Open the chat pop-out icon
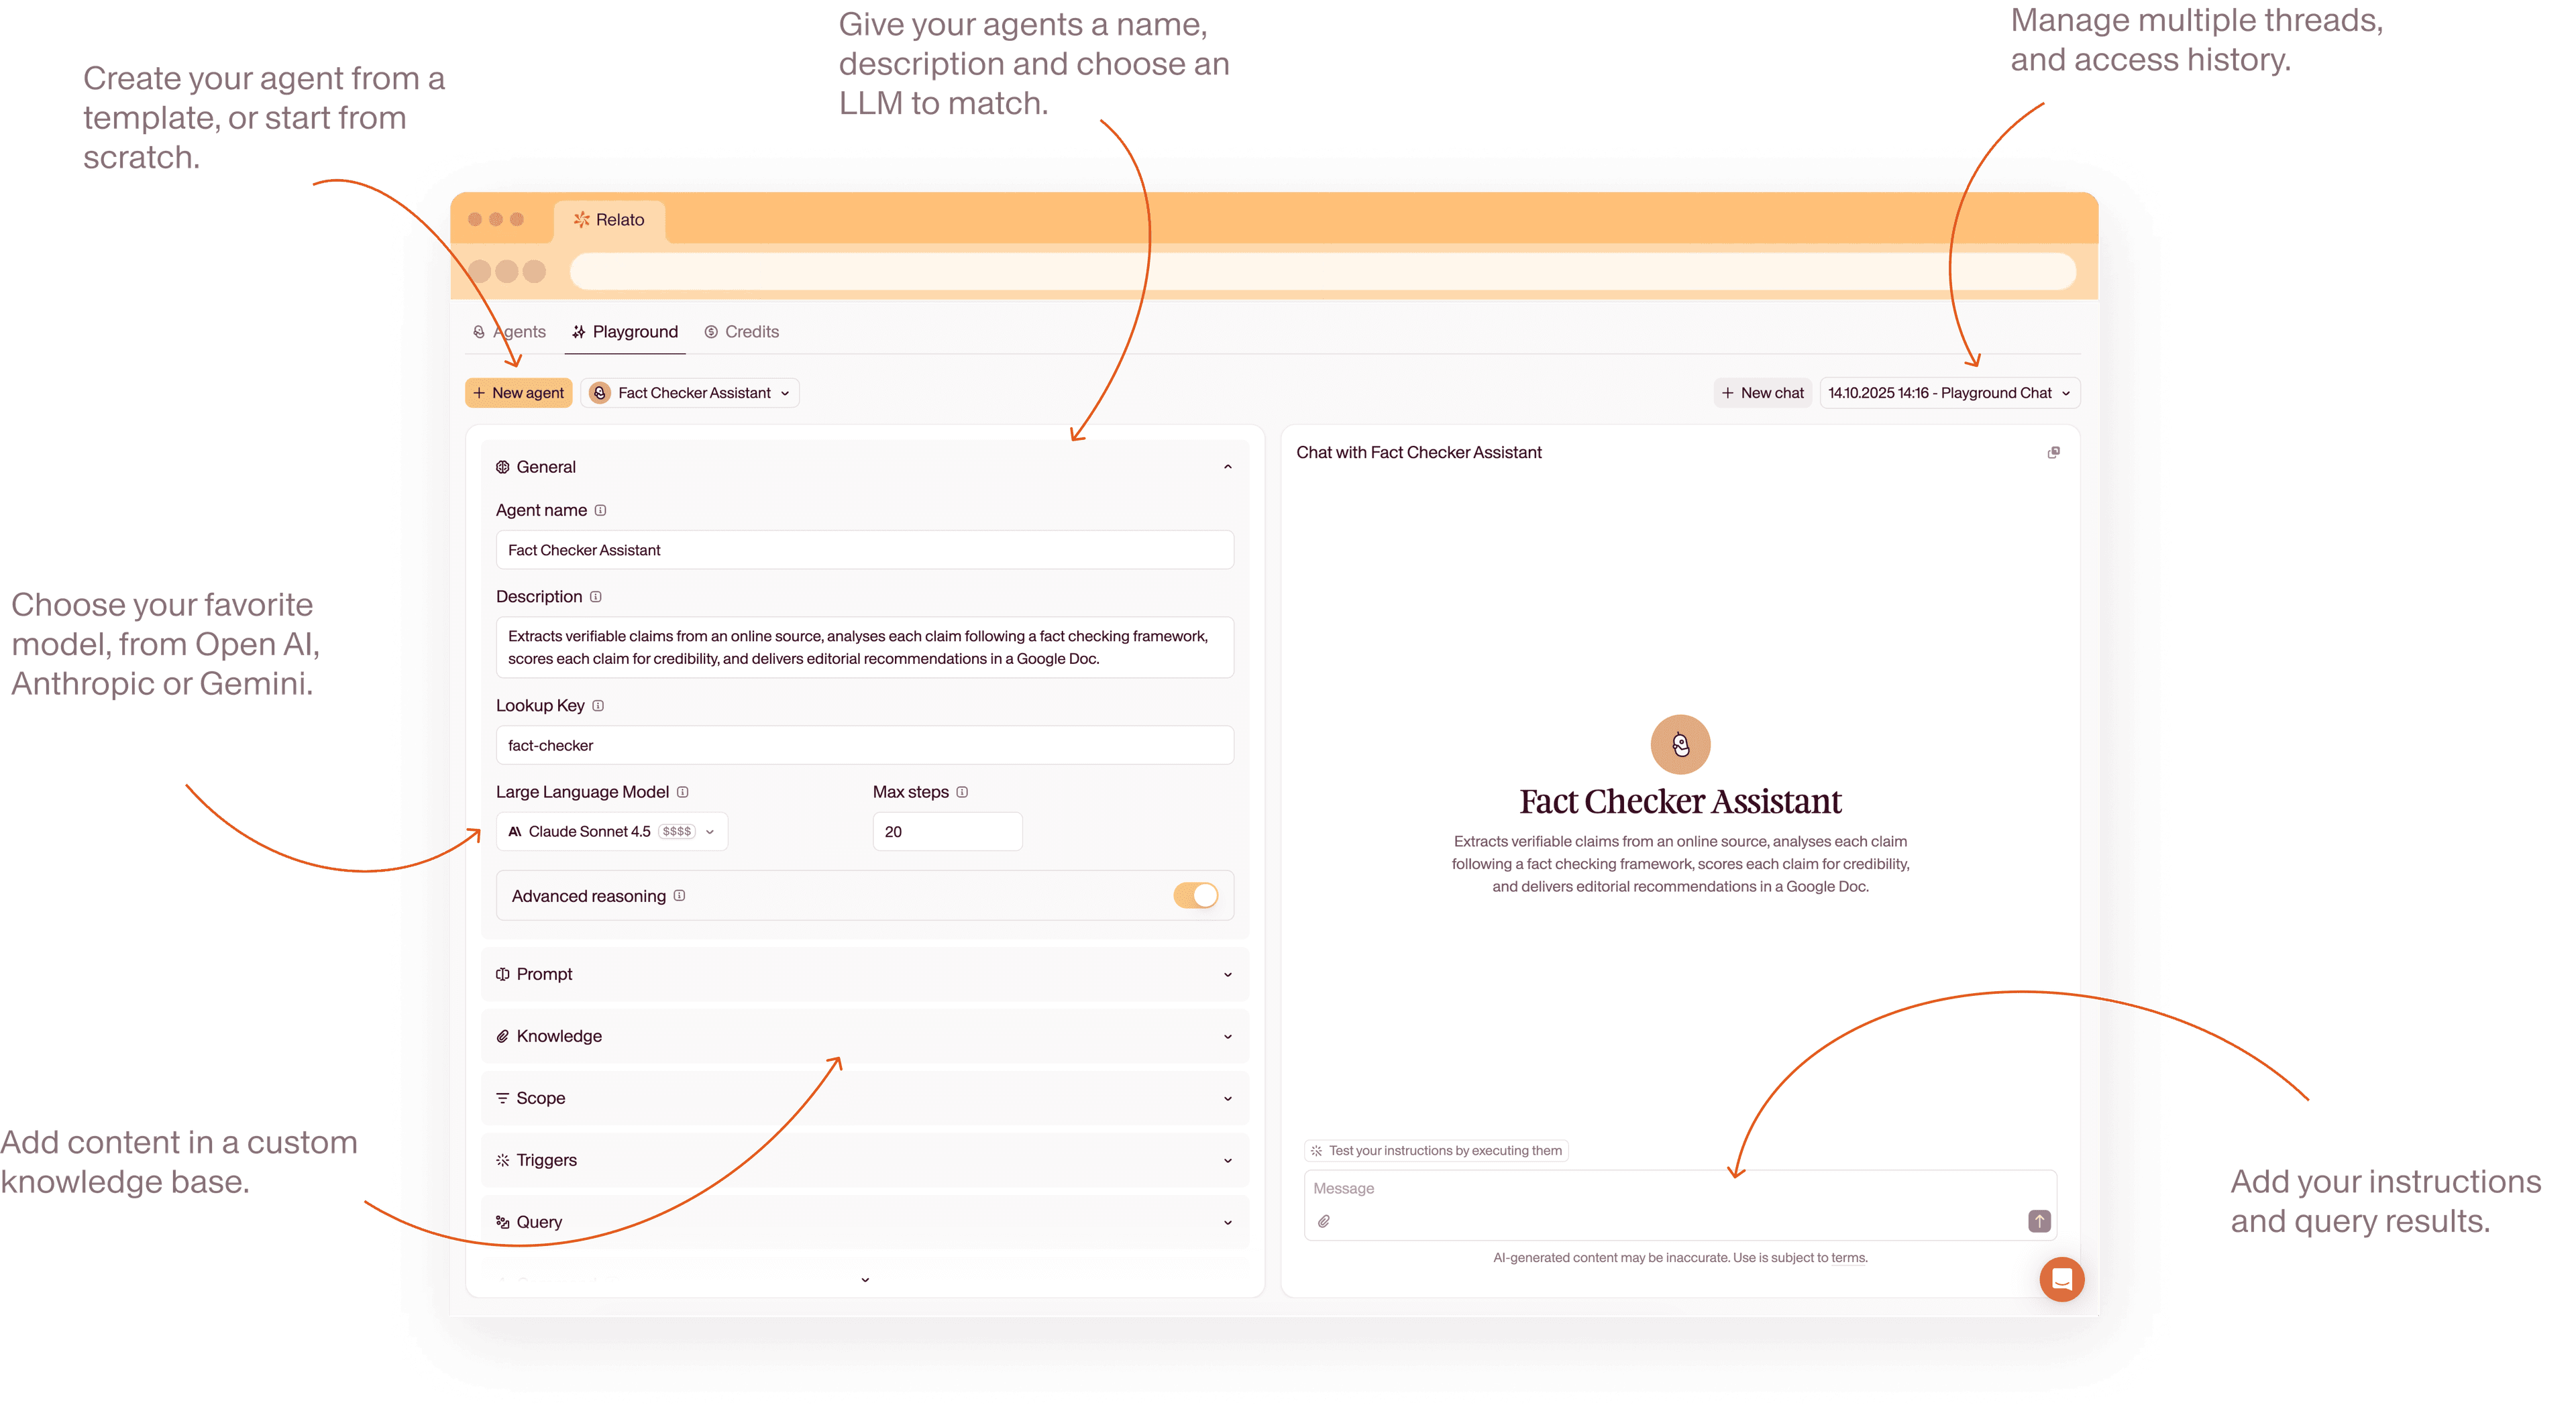The image size is (2576, 1419). pyautogui.click(x=2053, y=452)
